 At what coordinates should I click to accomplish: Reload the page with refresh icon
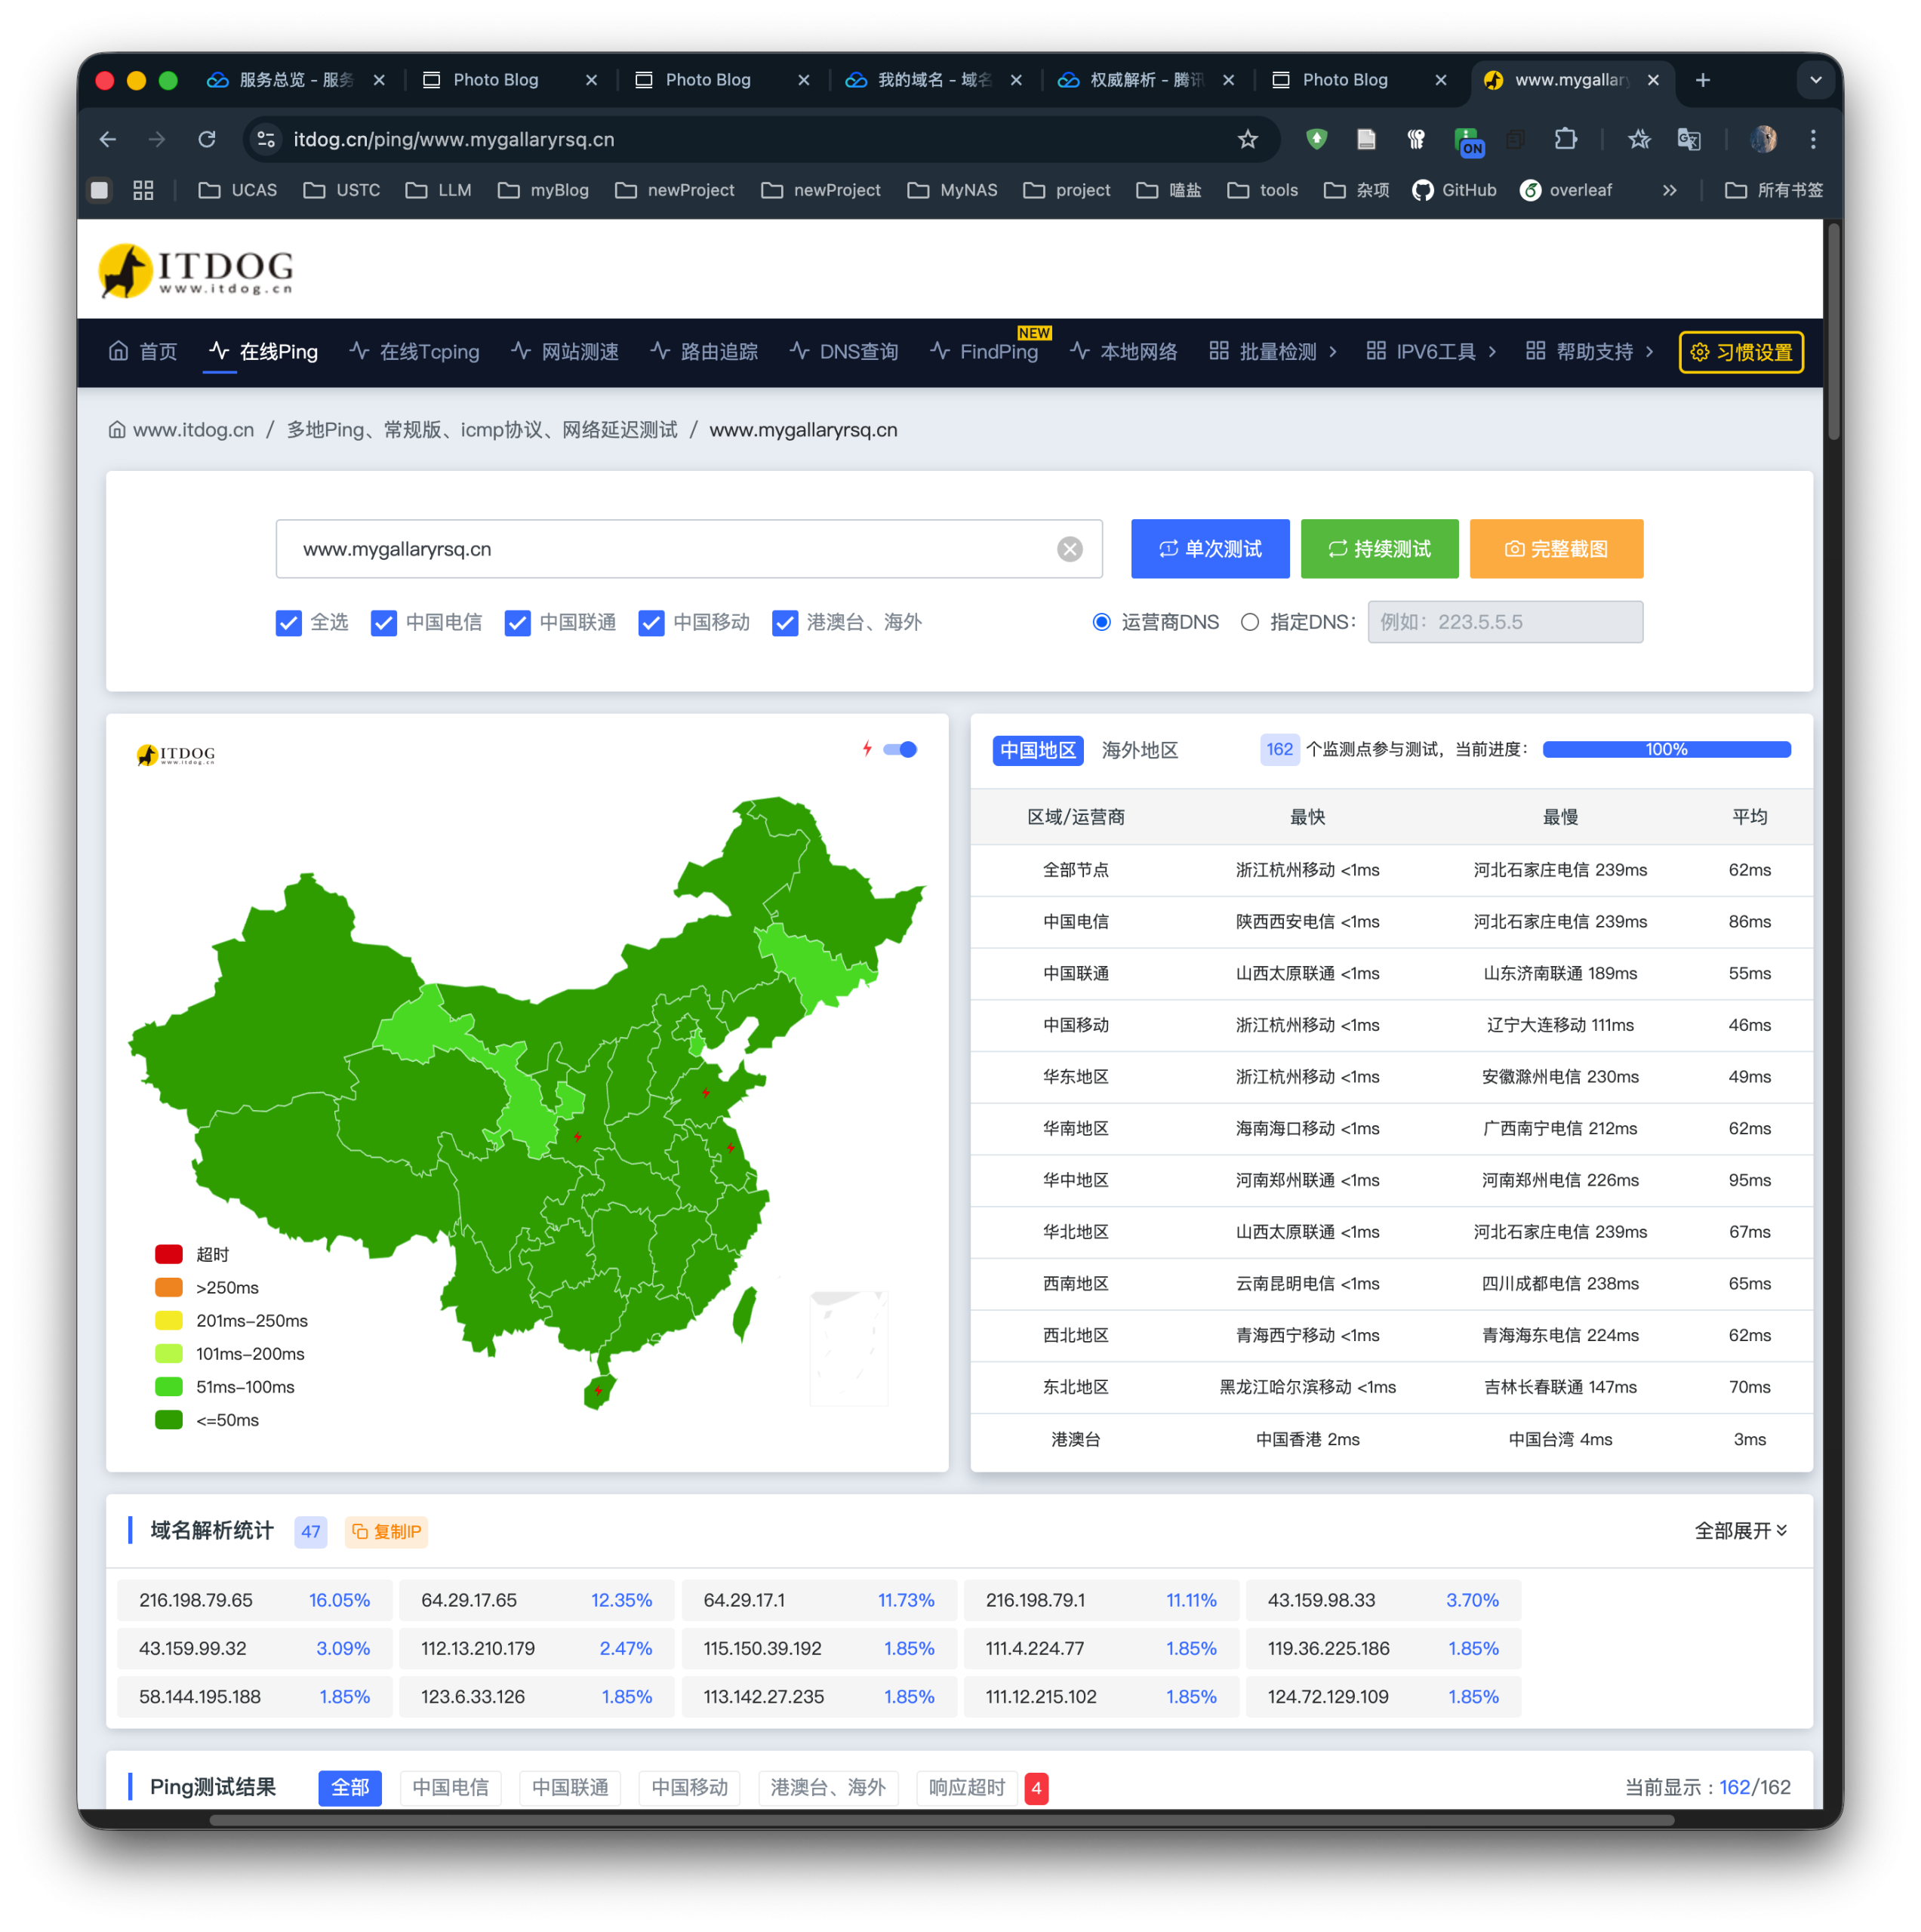tap(207, 139)
